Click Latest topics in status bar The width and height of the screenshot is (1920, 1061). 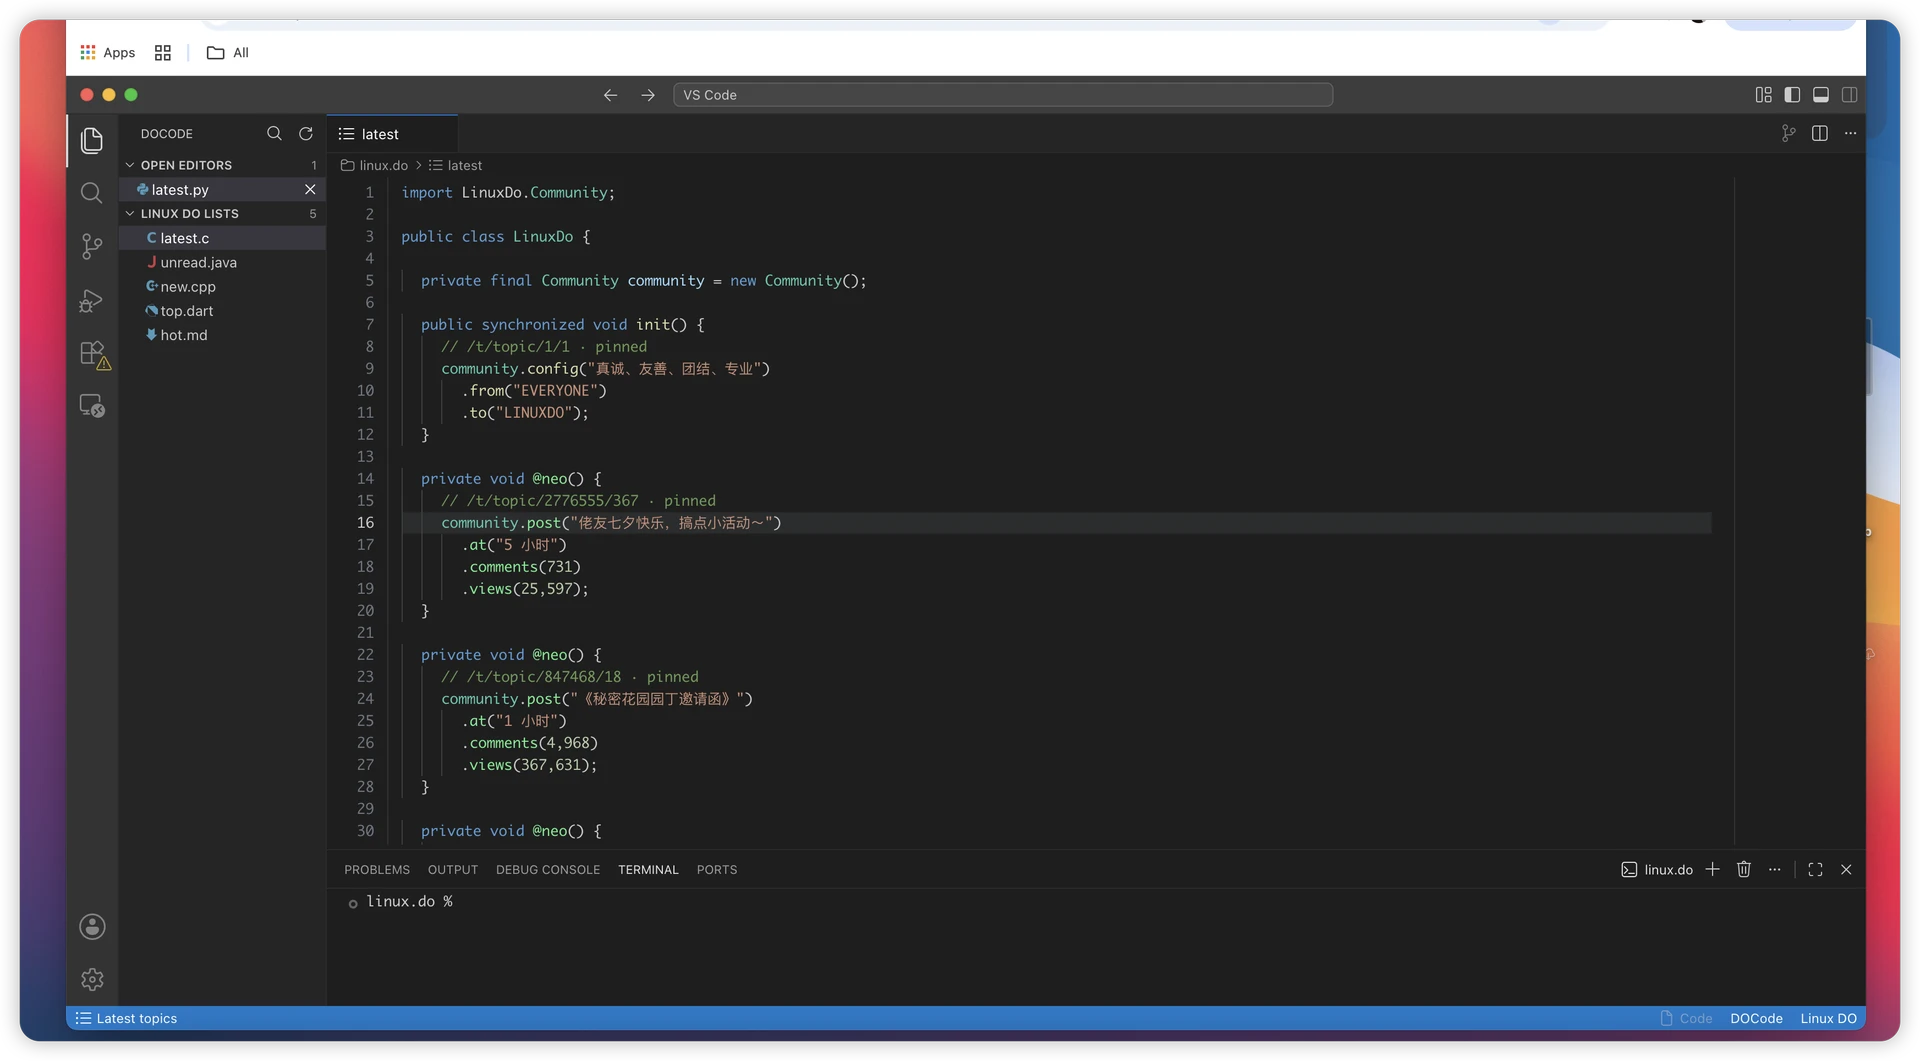tap(126, 1019)
